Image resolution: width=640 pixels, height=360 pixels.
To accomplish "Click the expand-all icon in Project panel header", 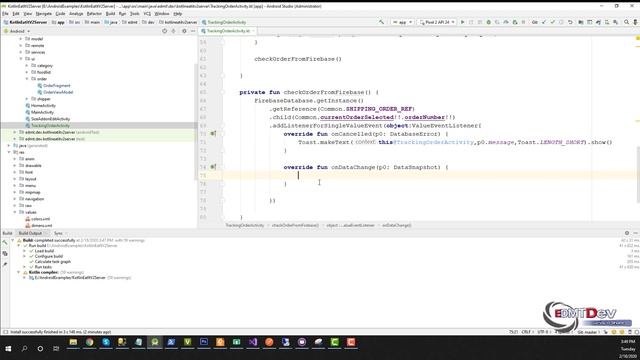I will click(x=173, y=31).
